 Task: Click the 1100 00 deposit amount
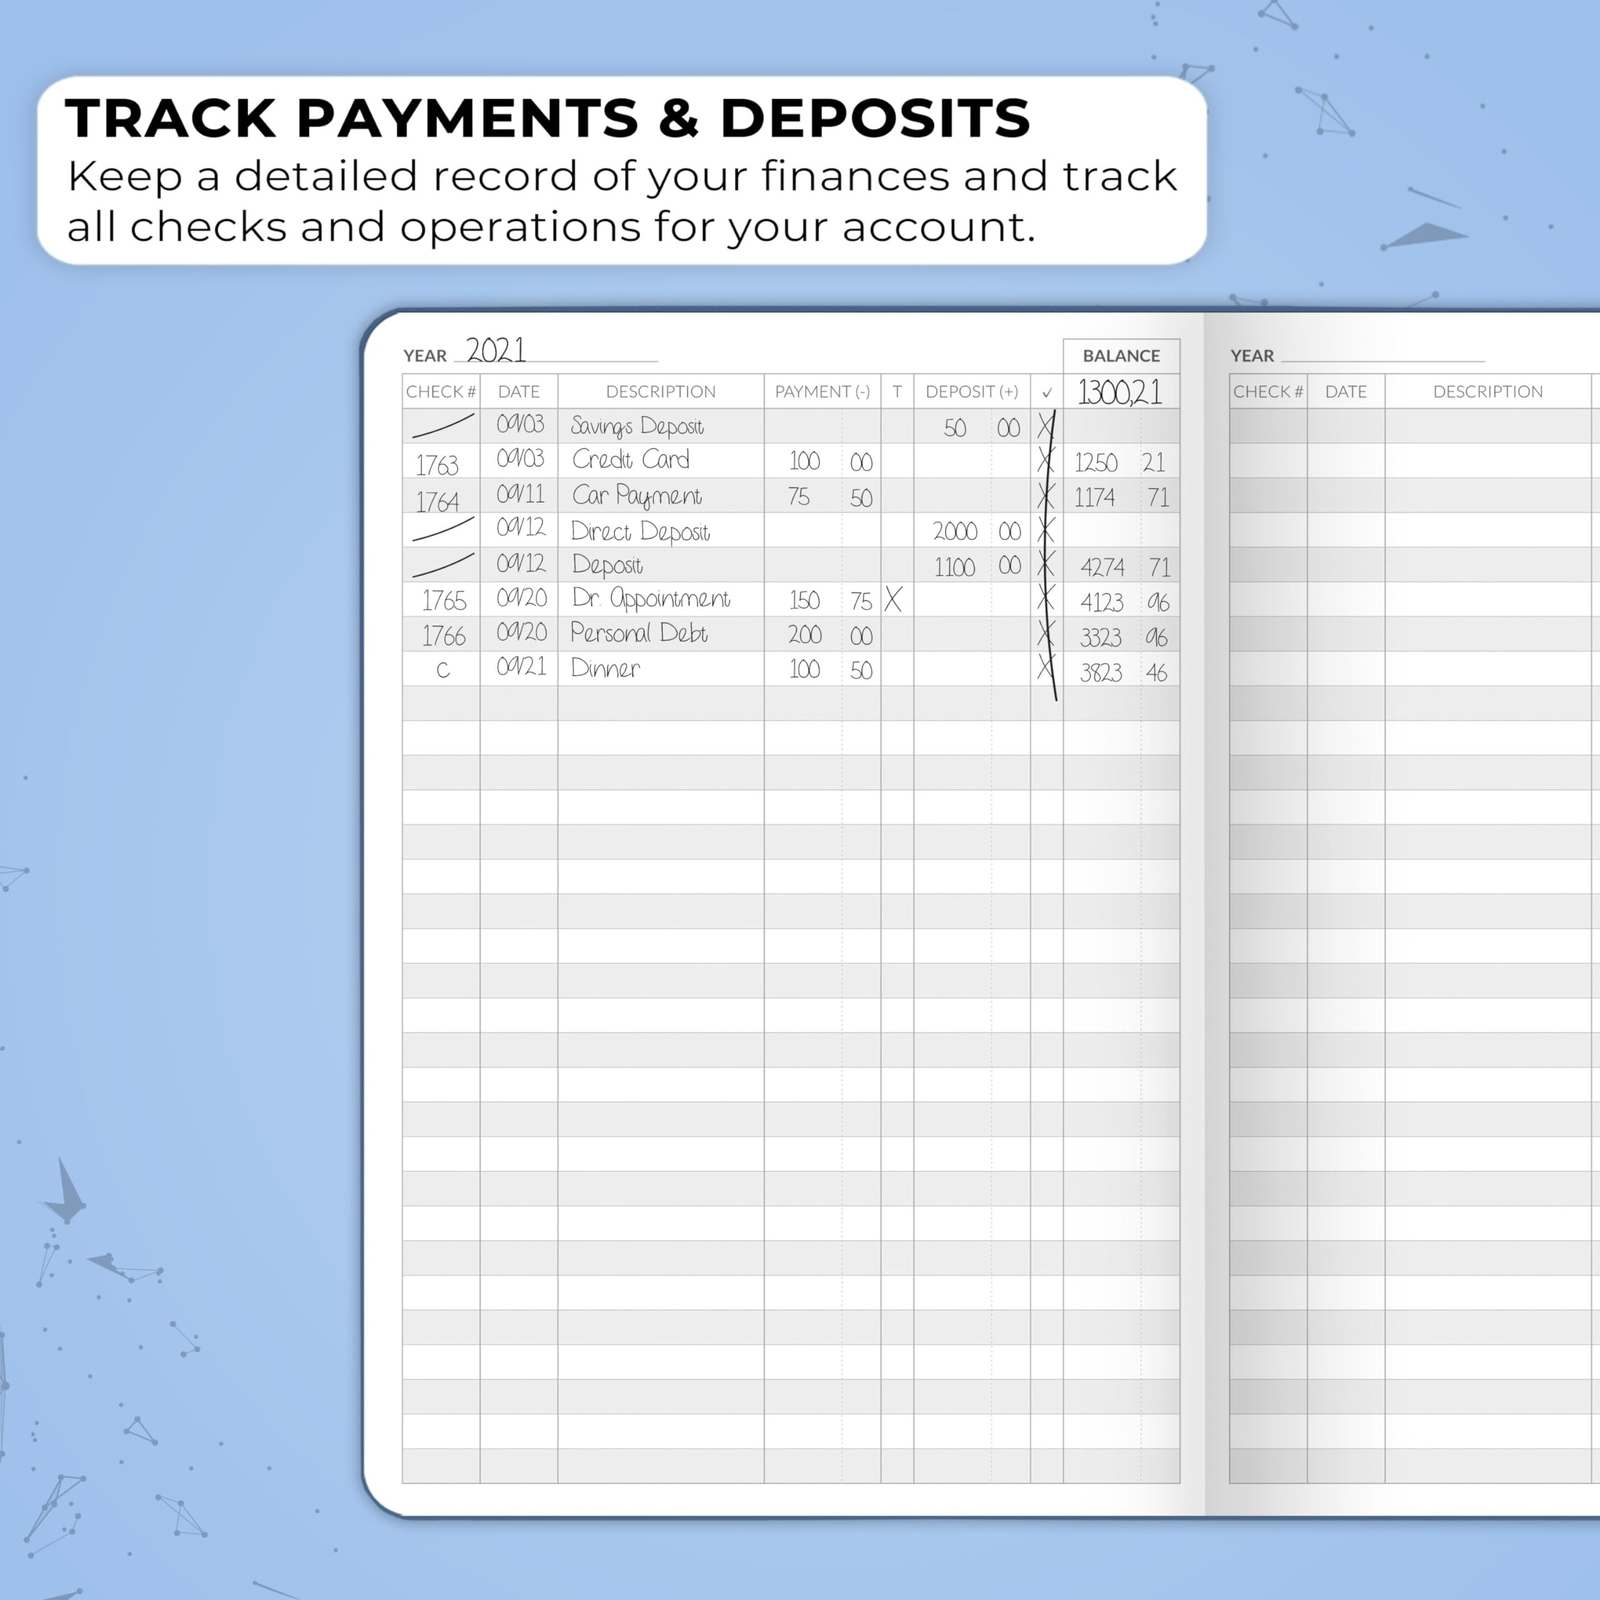click(x=977, y=567)
